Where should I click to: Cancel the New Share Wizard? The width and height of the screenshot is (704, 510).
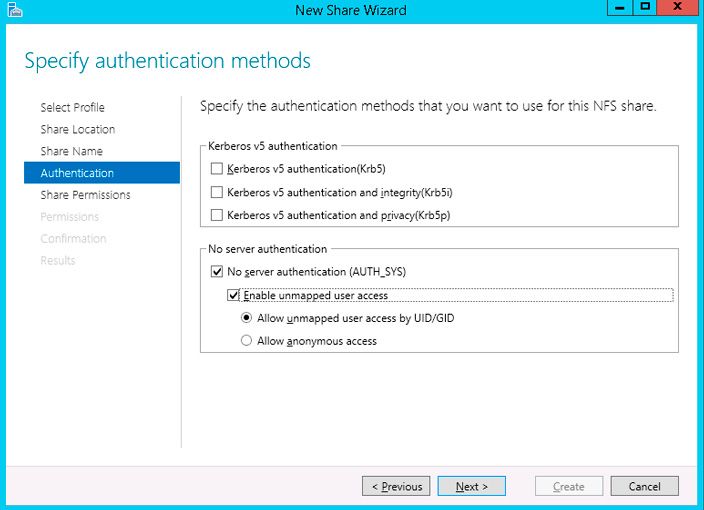click(644, 486)
